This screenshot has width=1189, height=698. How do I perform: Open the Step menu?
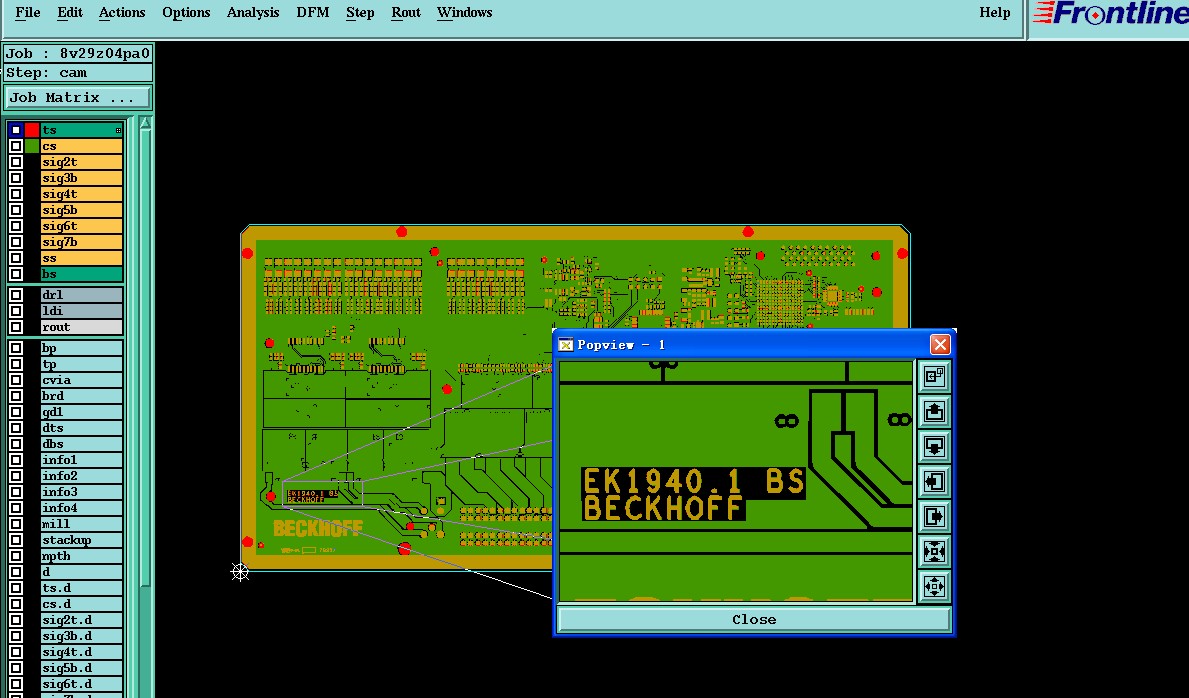360,12
